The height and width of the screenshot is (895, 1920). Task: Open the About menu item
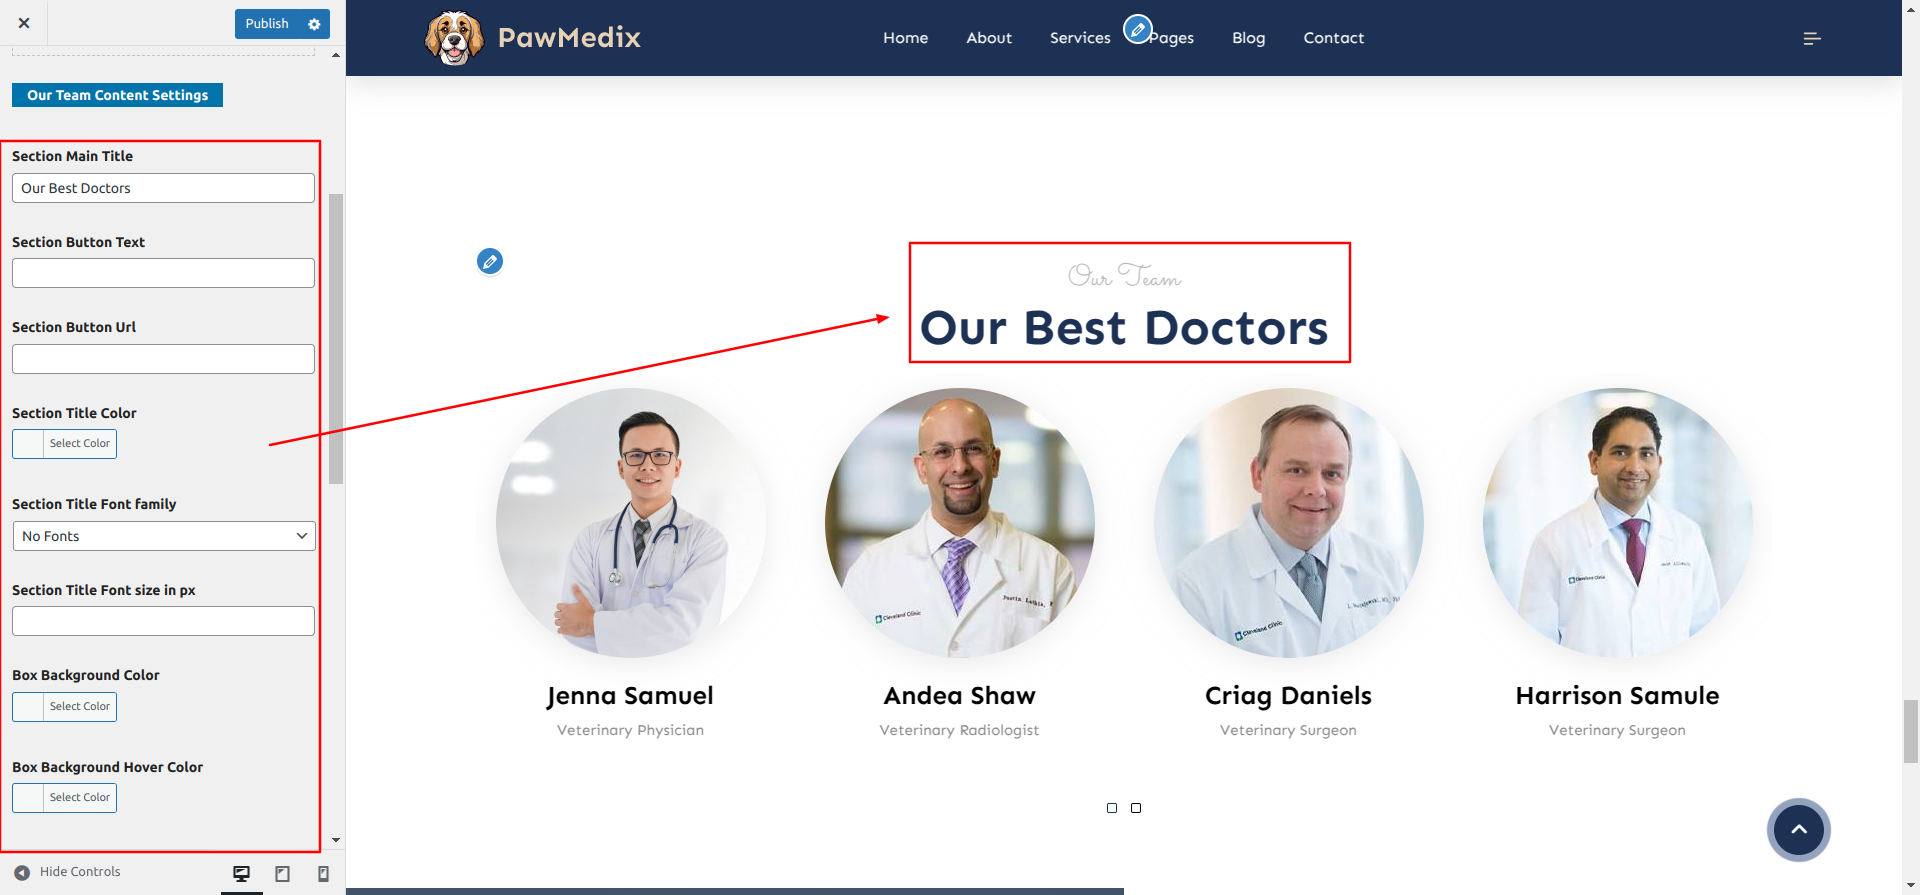(x=989, y=38)
